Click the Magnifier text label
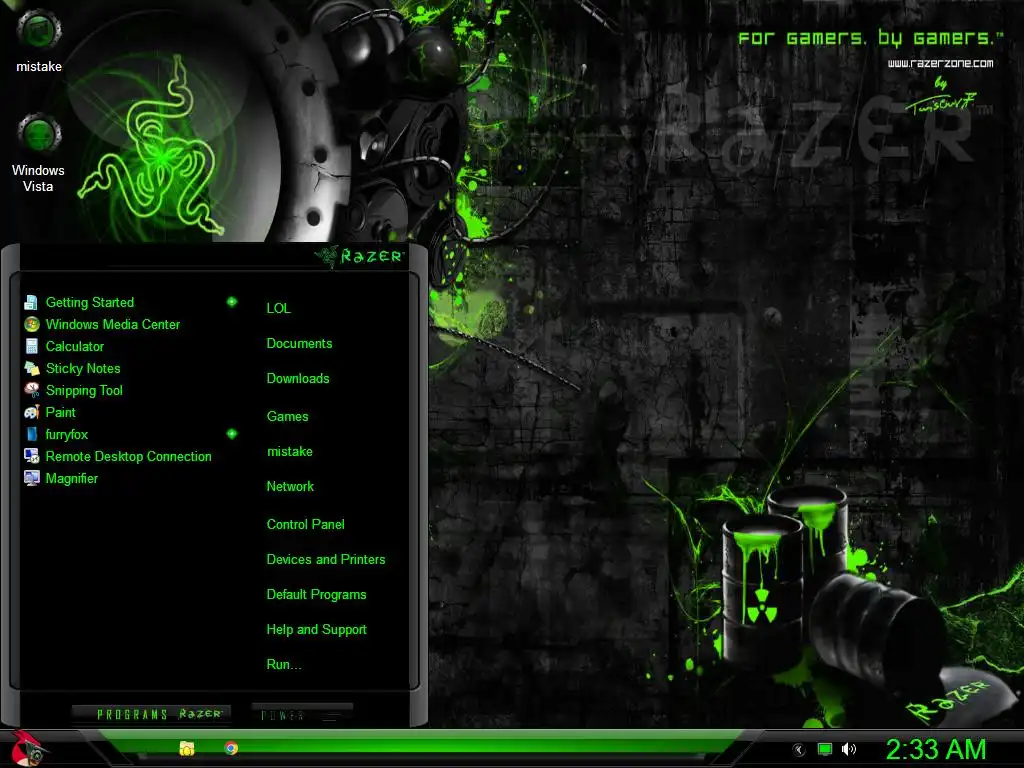Screen dimensions: 1024x768 point(72,479)
